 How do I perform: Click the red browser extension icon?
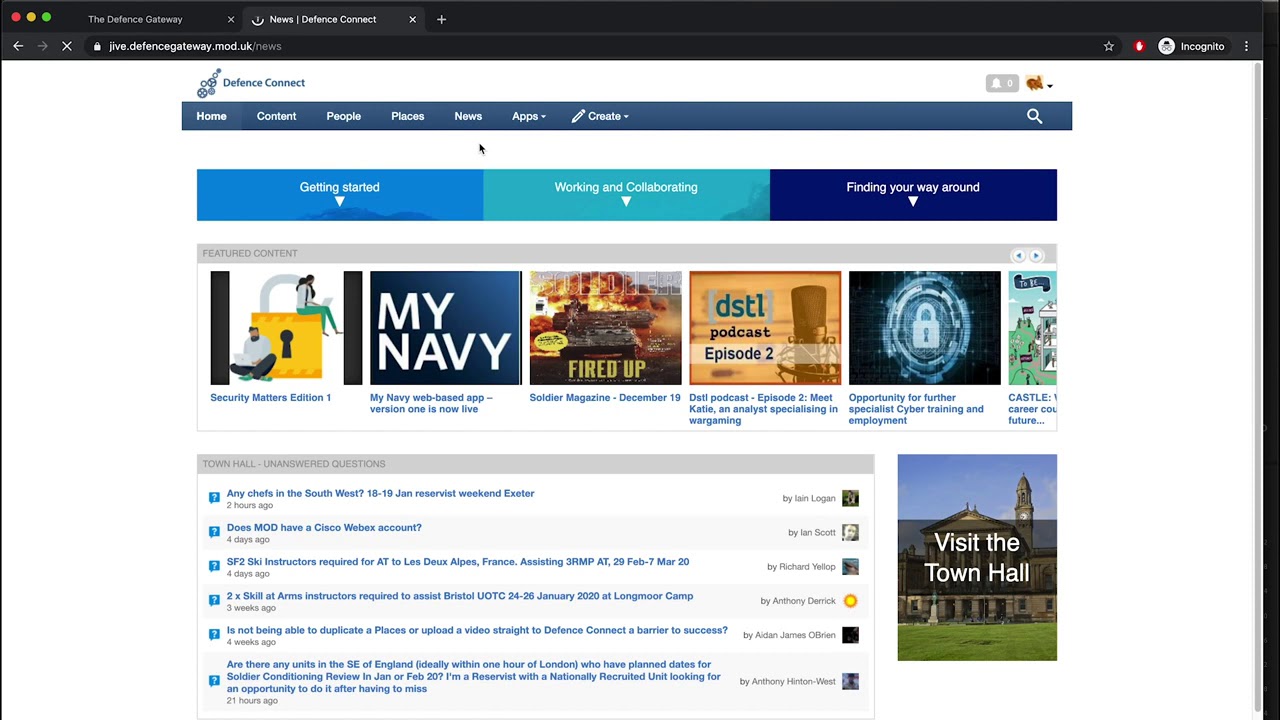tap(1139, 46)
